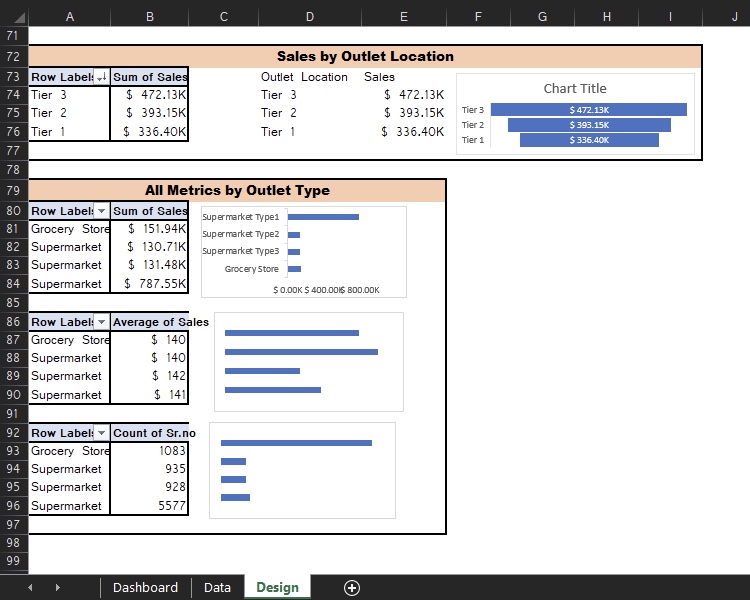Image resolution: width=750 pixels, height=600 pixels.
Task: Select row 85 header
Action: pos(14,302)
